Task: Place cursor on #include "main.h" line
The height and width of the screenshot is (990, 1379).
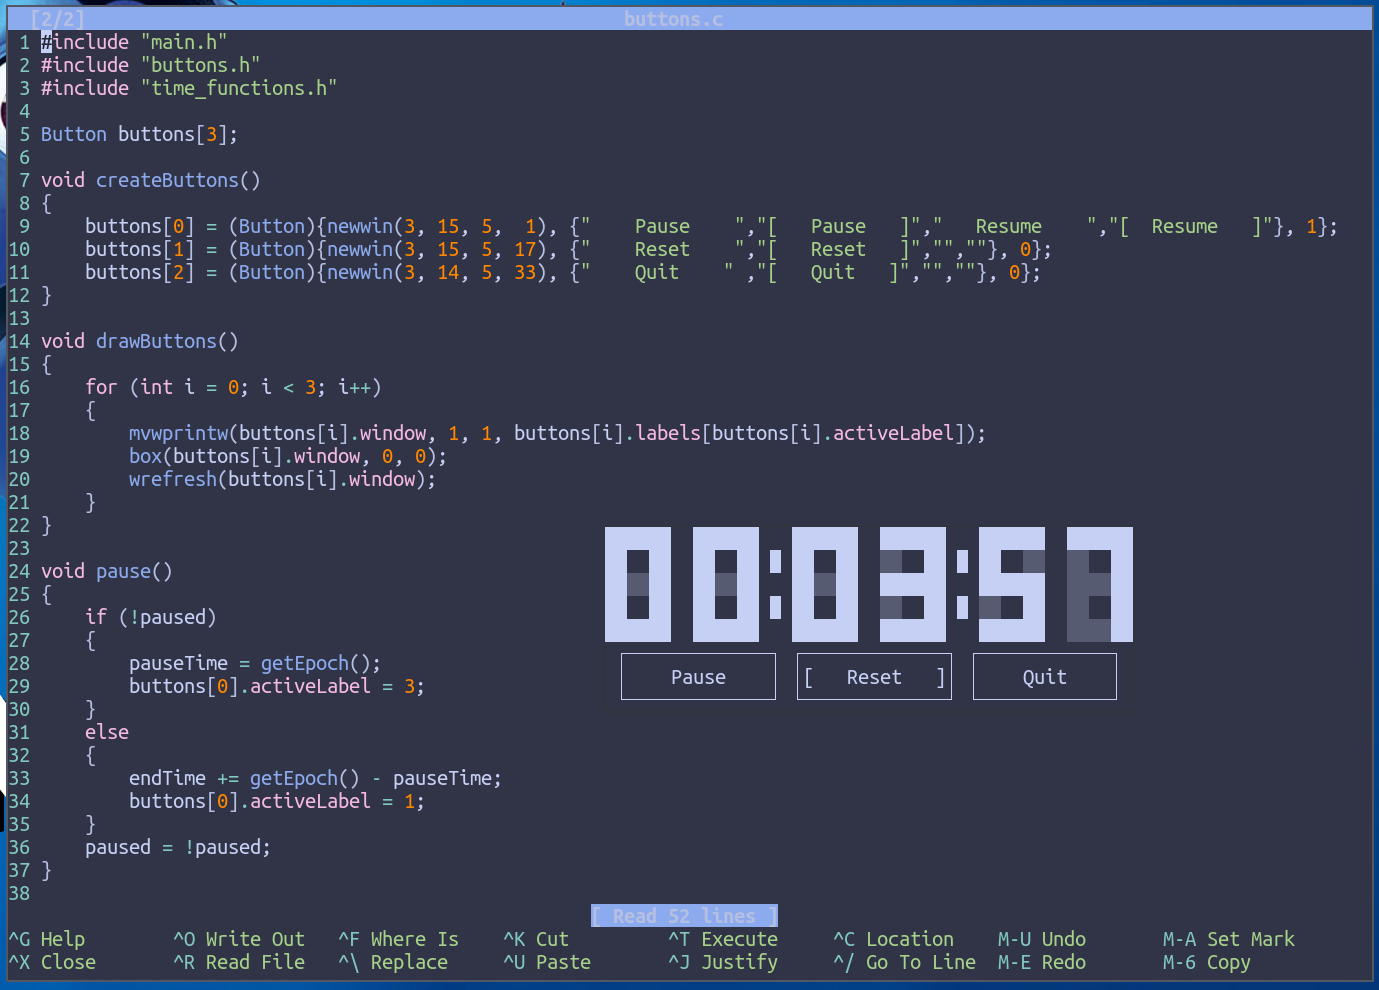Action: [x=134, y=42]
